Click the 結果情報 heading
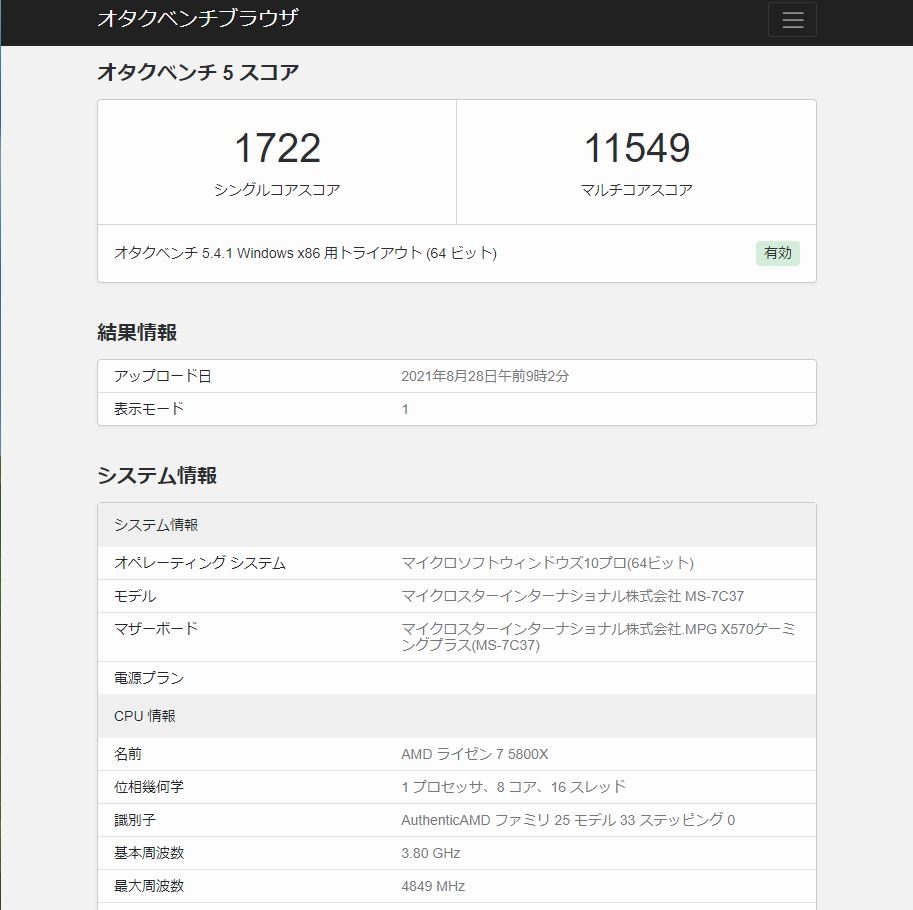 pyautogui.click(x=137, y=332)
